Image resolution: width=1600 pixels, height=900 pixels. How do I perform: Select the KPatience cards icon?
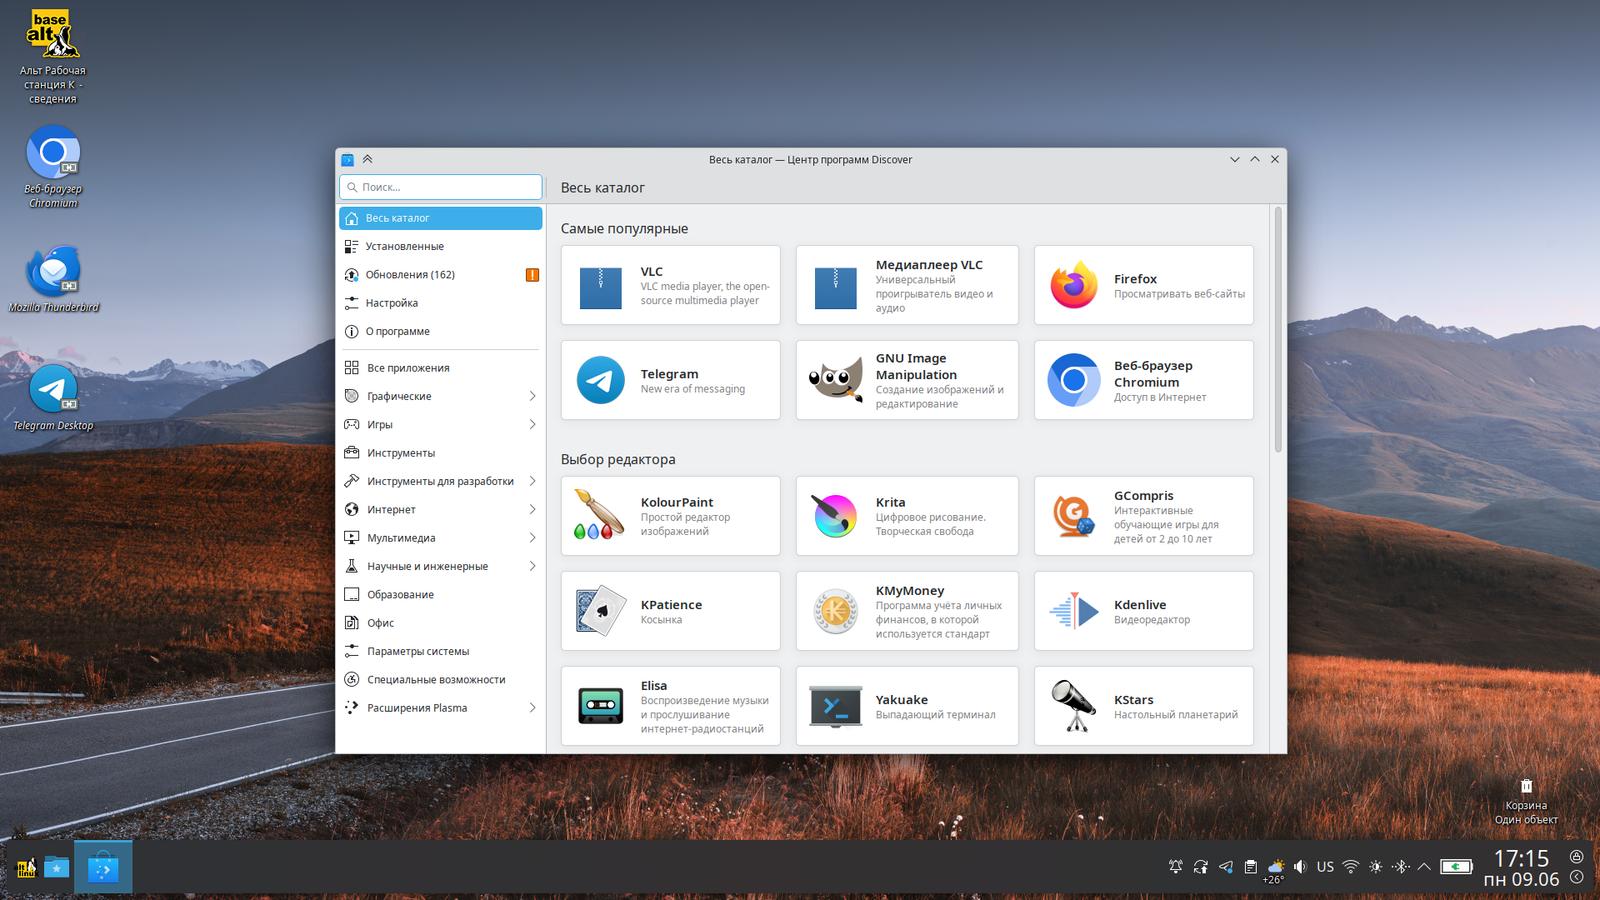(601, 611)
